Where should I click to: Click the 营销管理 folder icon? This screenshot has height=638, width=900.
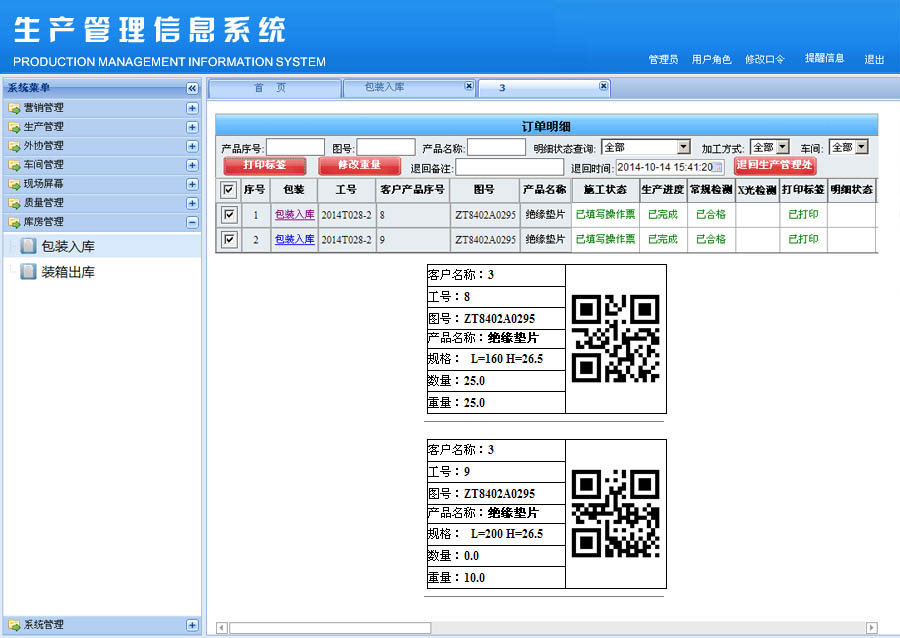[x=14, y=108]
